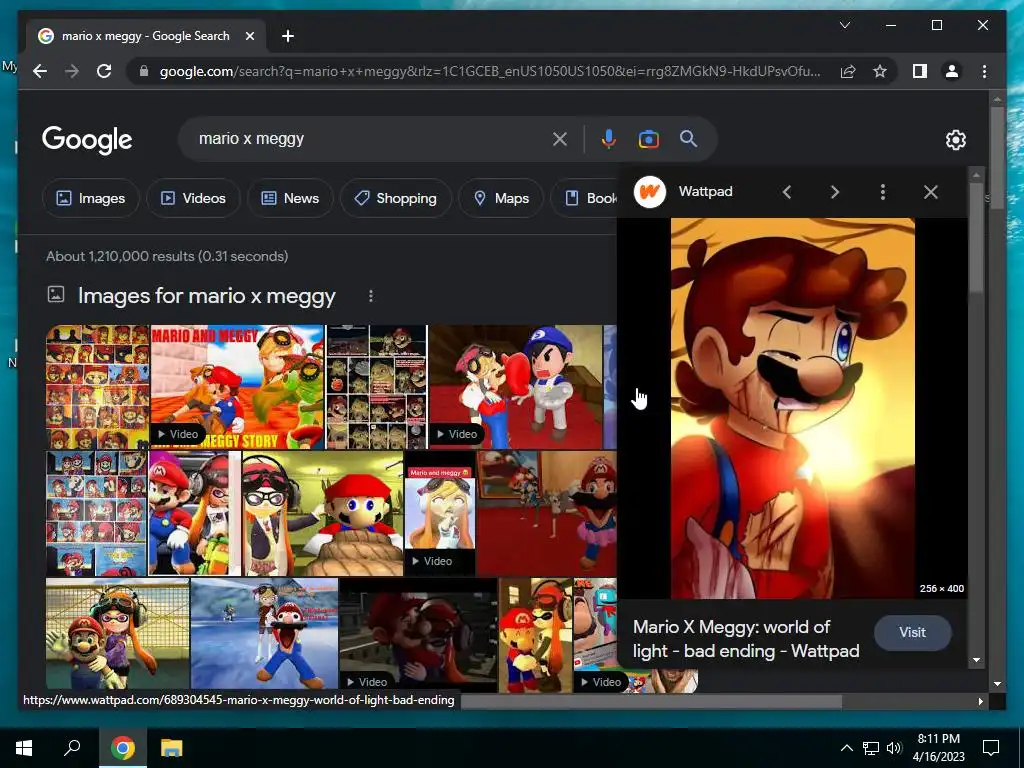The image size is (1024, 768).
Task: View site information lock icon
Action: (144, 71)
